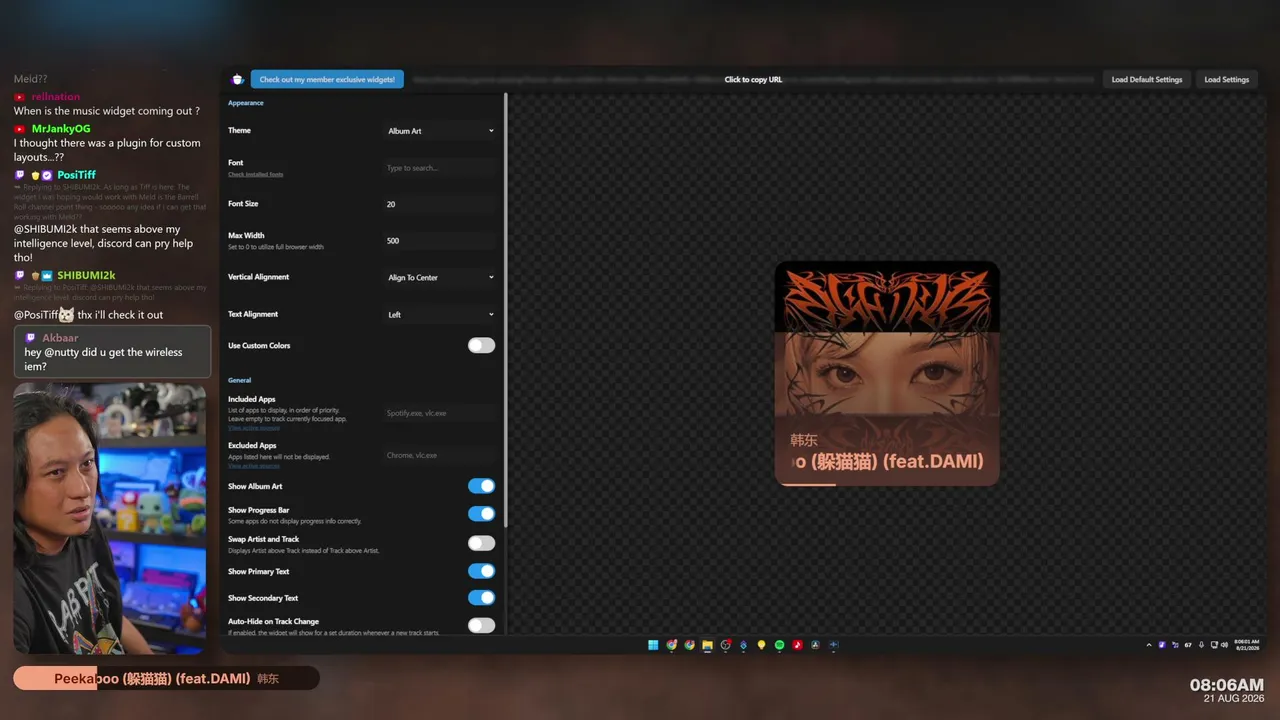Expand the Vertical Alignment dropdown

(x=440, y=277)
